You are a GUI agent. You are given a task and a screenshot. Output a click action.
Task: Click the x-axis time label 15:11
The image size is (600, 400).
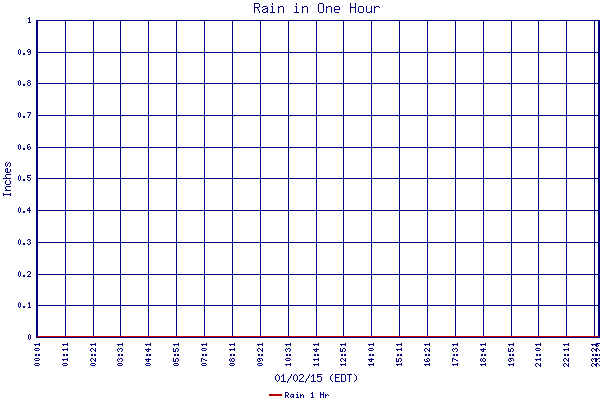(399, 354)
